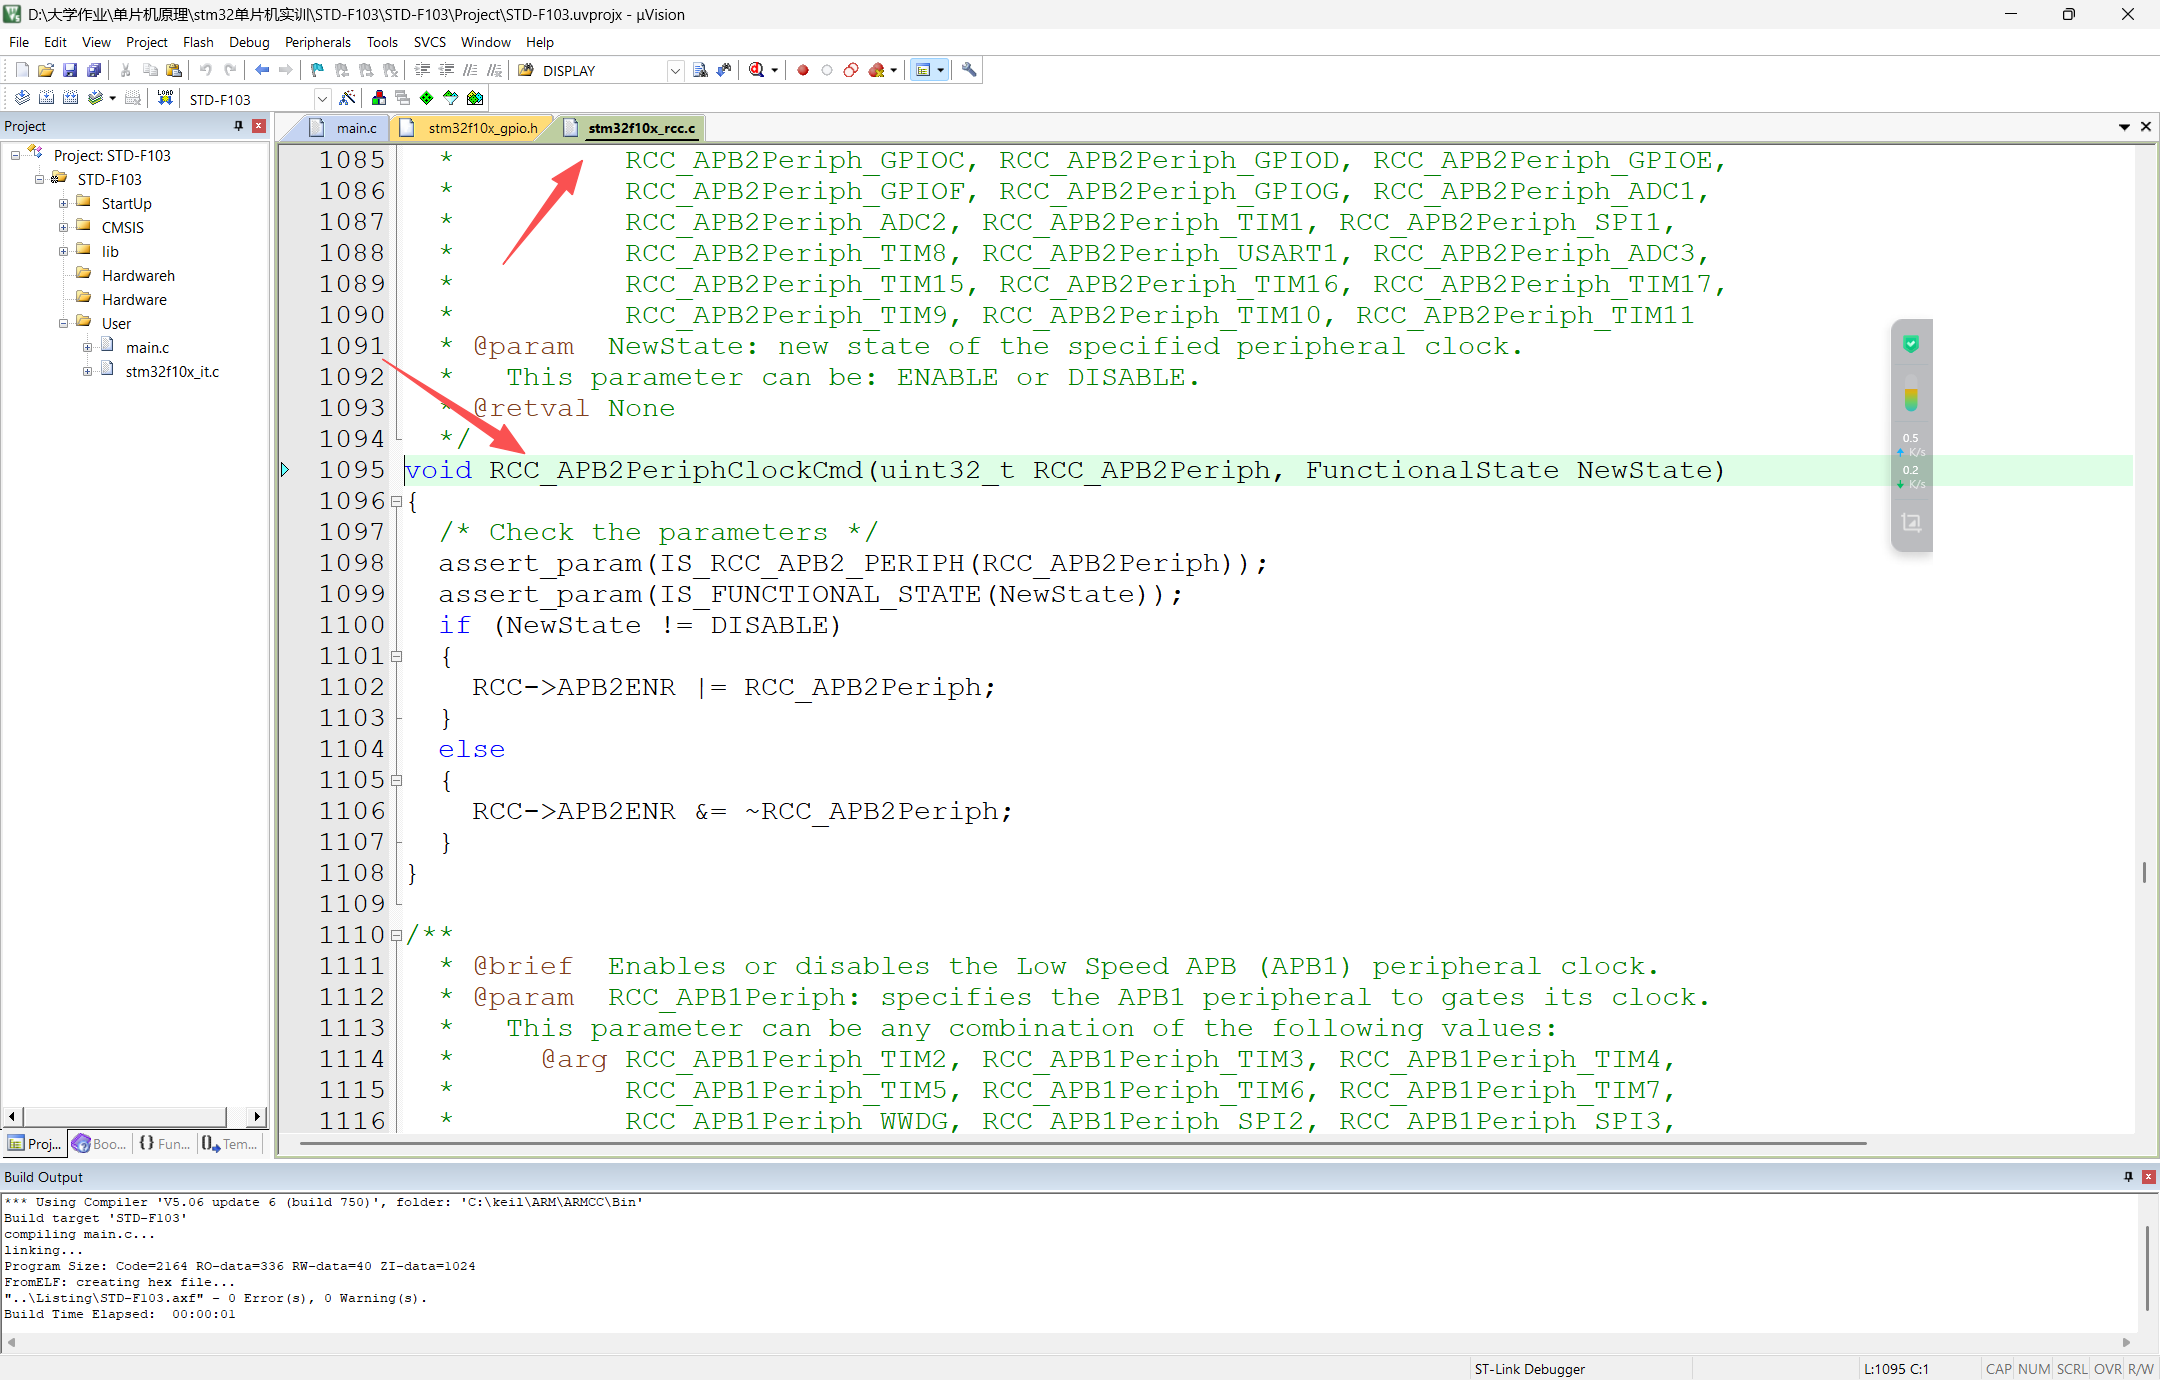
Task: Toggle bookmark with the flag icon
Action: click(317, 70)
